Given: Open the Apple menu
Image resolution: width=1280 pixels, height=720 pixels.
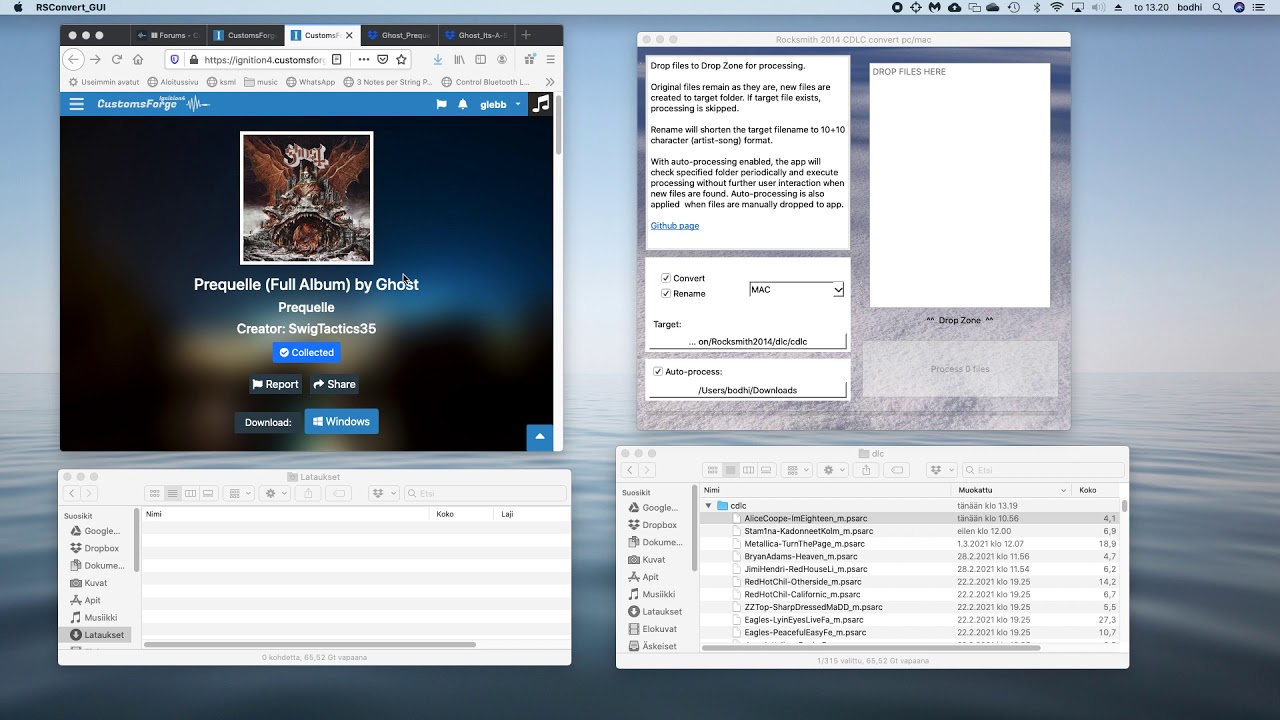Looking at the screenshot, I should (17, 7).
